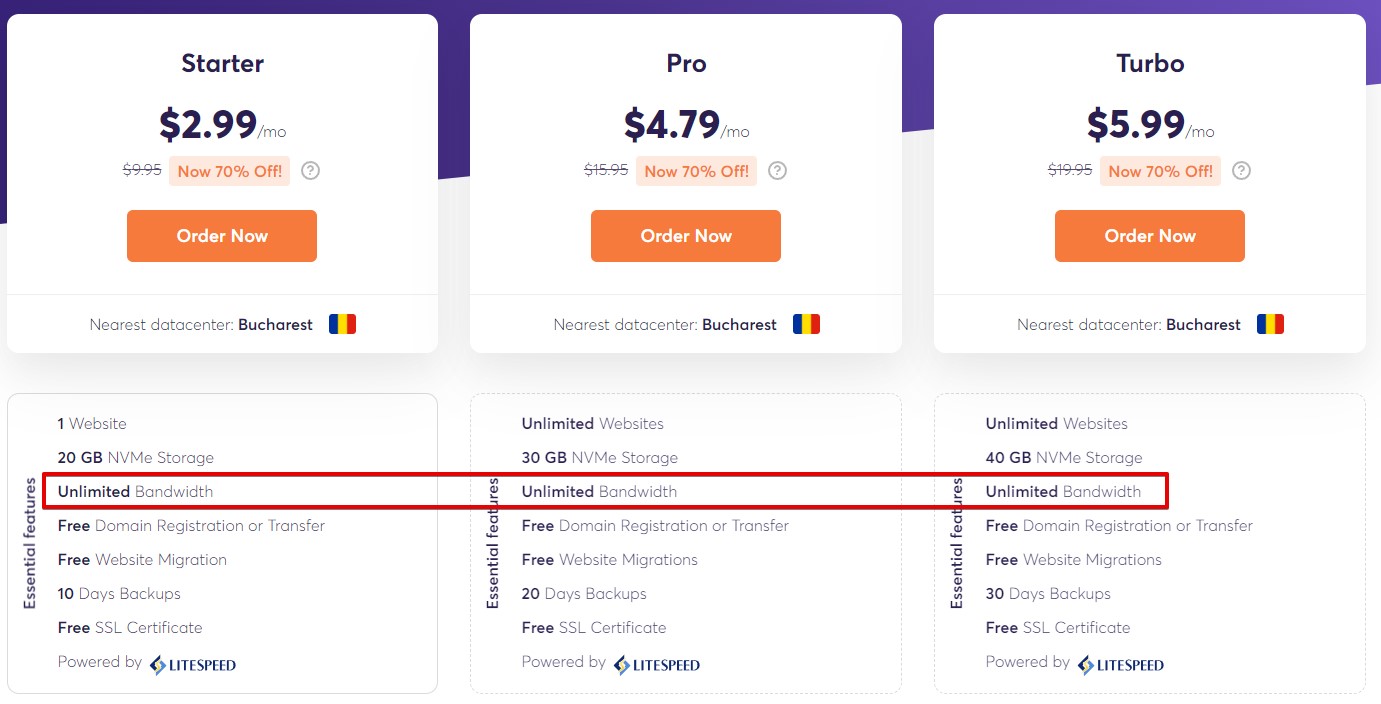Click the LiteSpeed logo in Pro features

[x=657, y=665]
